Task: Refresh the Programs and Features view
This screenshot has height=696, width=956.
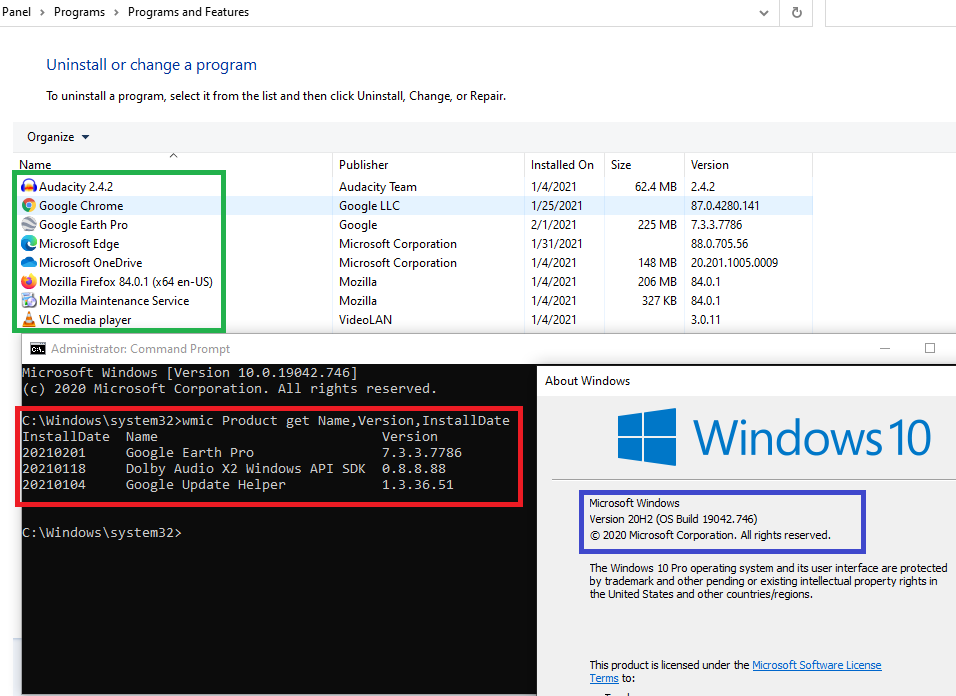Action: (796, 12)
